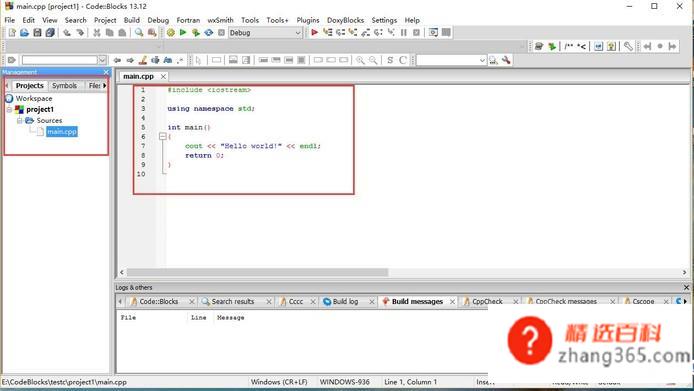Select main.cpp in the project tree
Image resolution: width=694 pixels, height=391 pixels.
62,132
